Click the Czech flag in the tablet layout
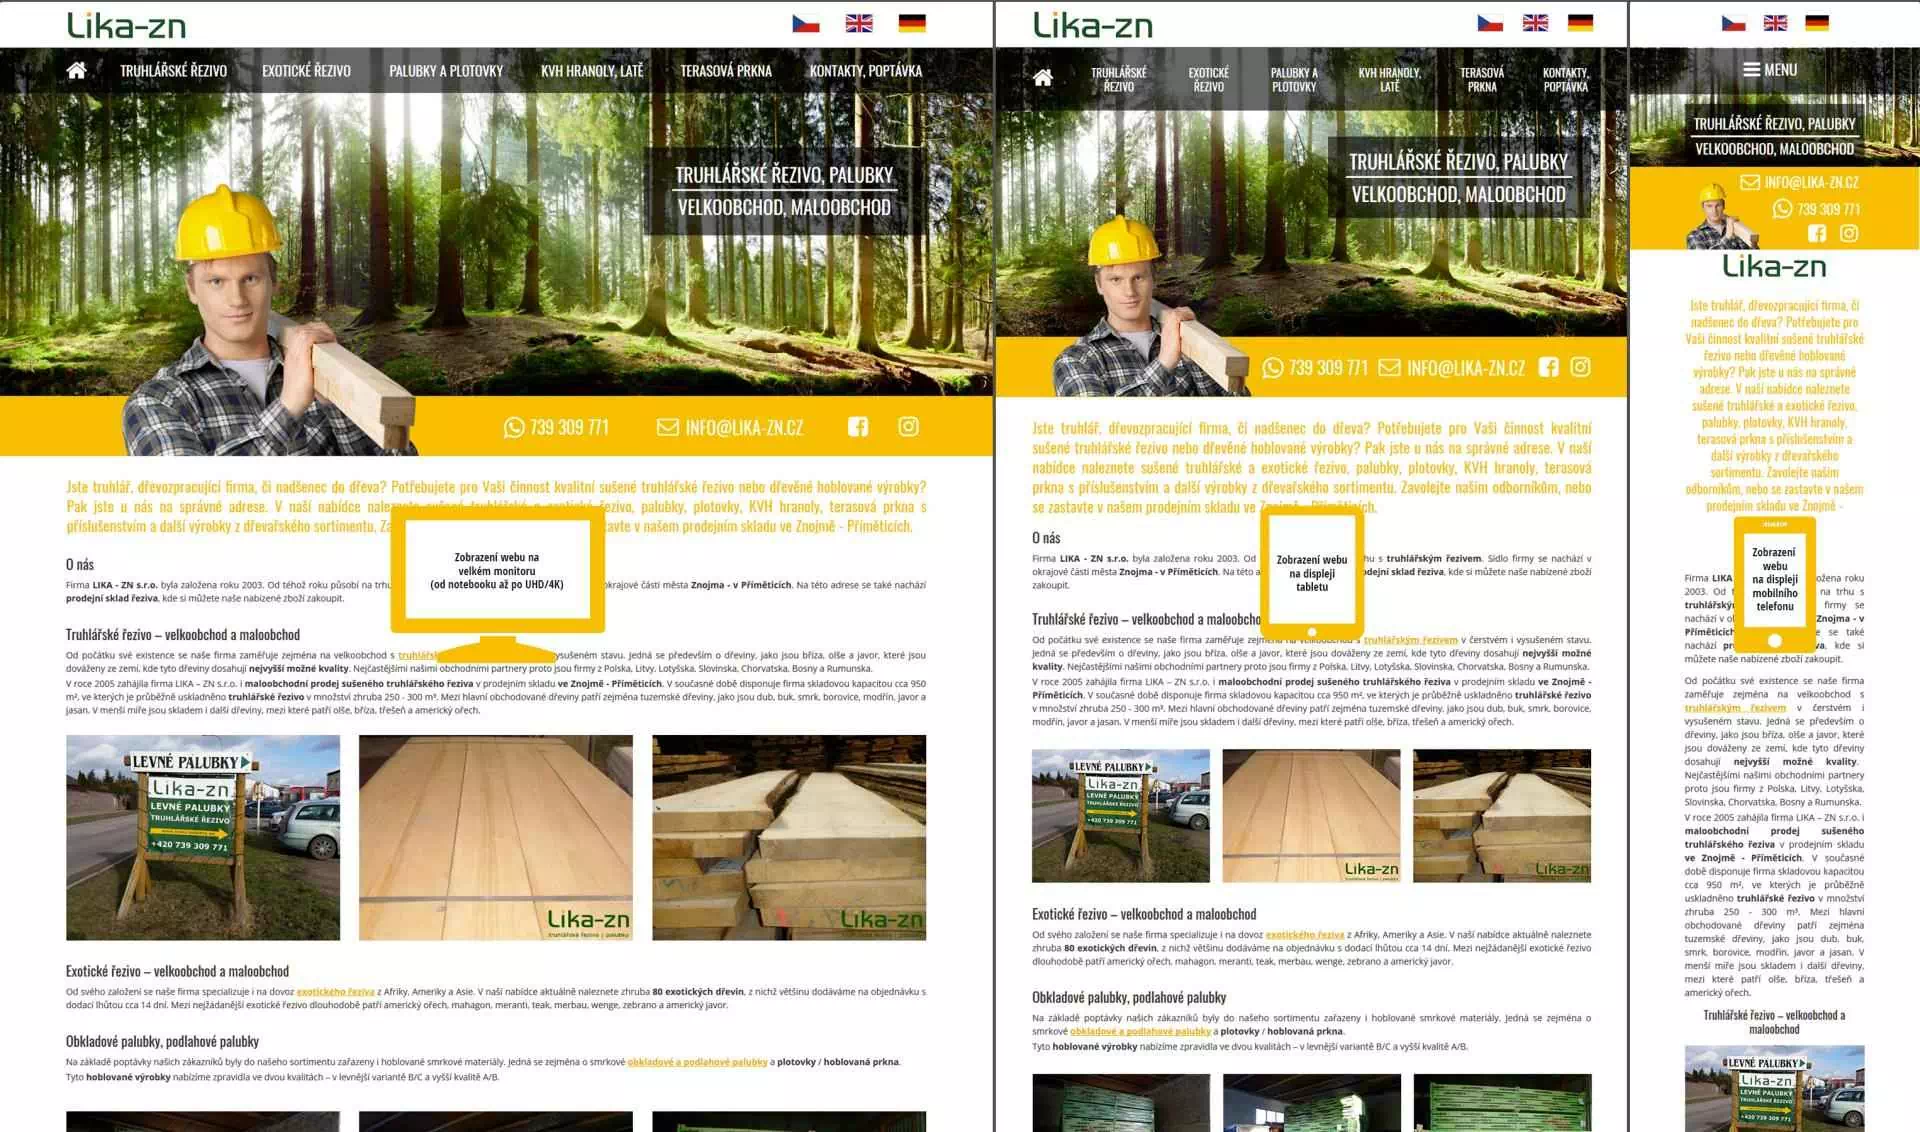This screenshot has width=1920, height=1132. (1490, 23)
